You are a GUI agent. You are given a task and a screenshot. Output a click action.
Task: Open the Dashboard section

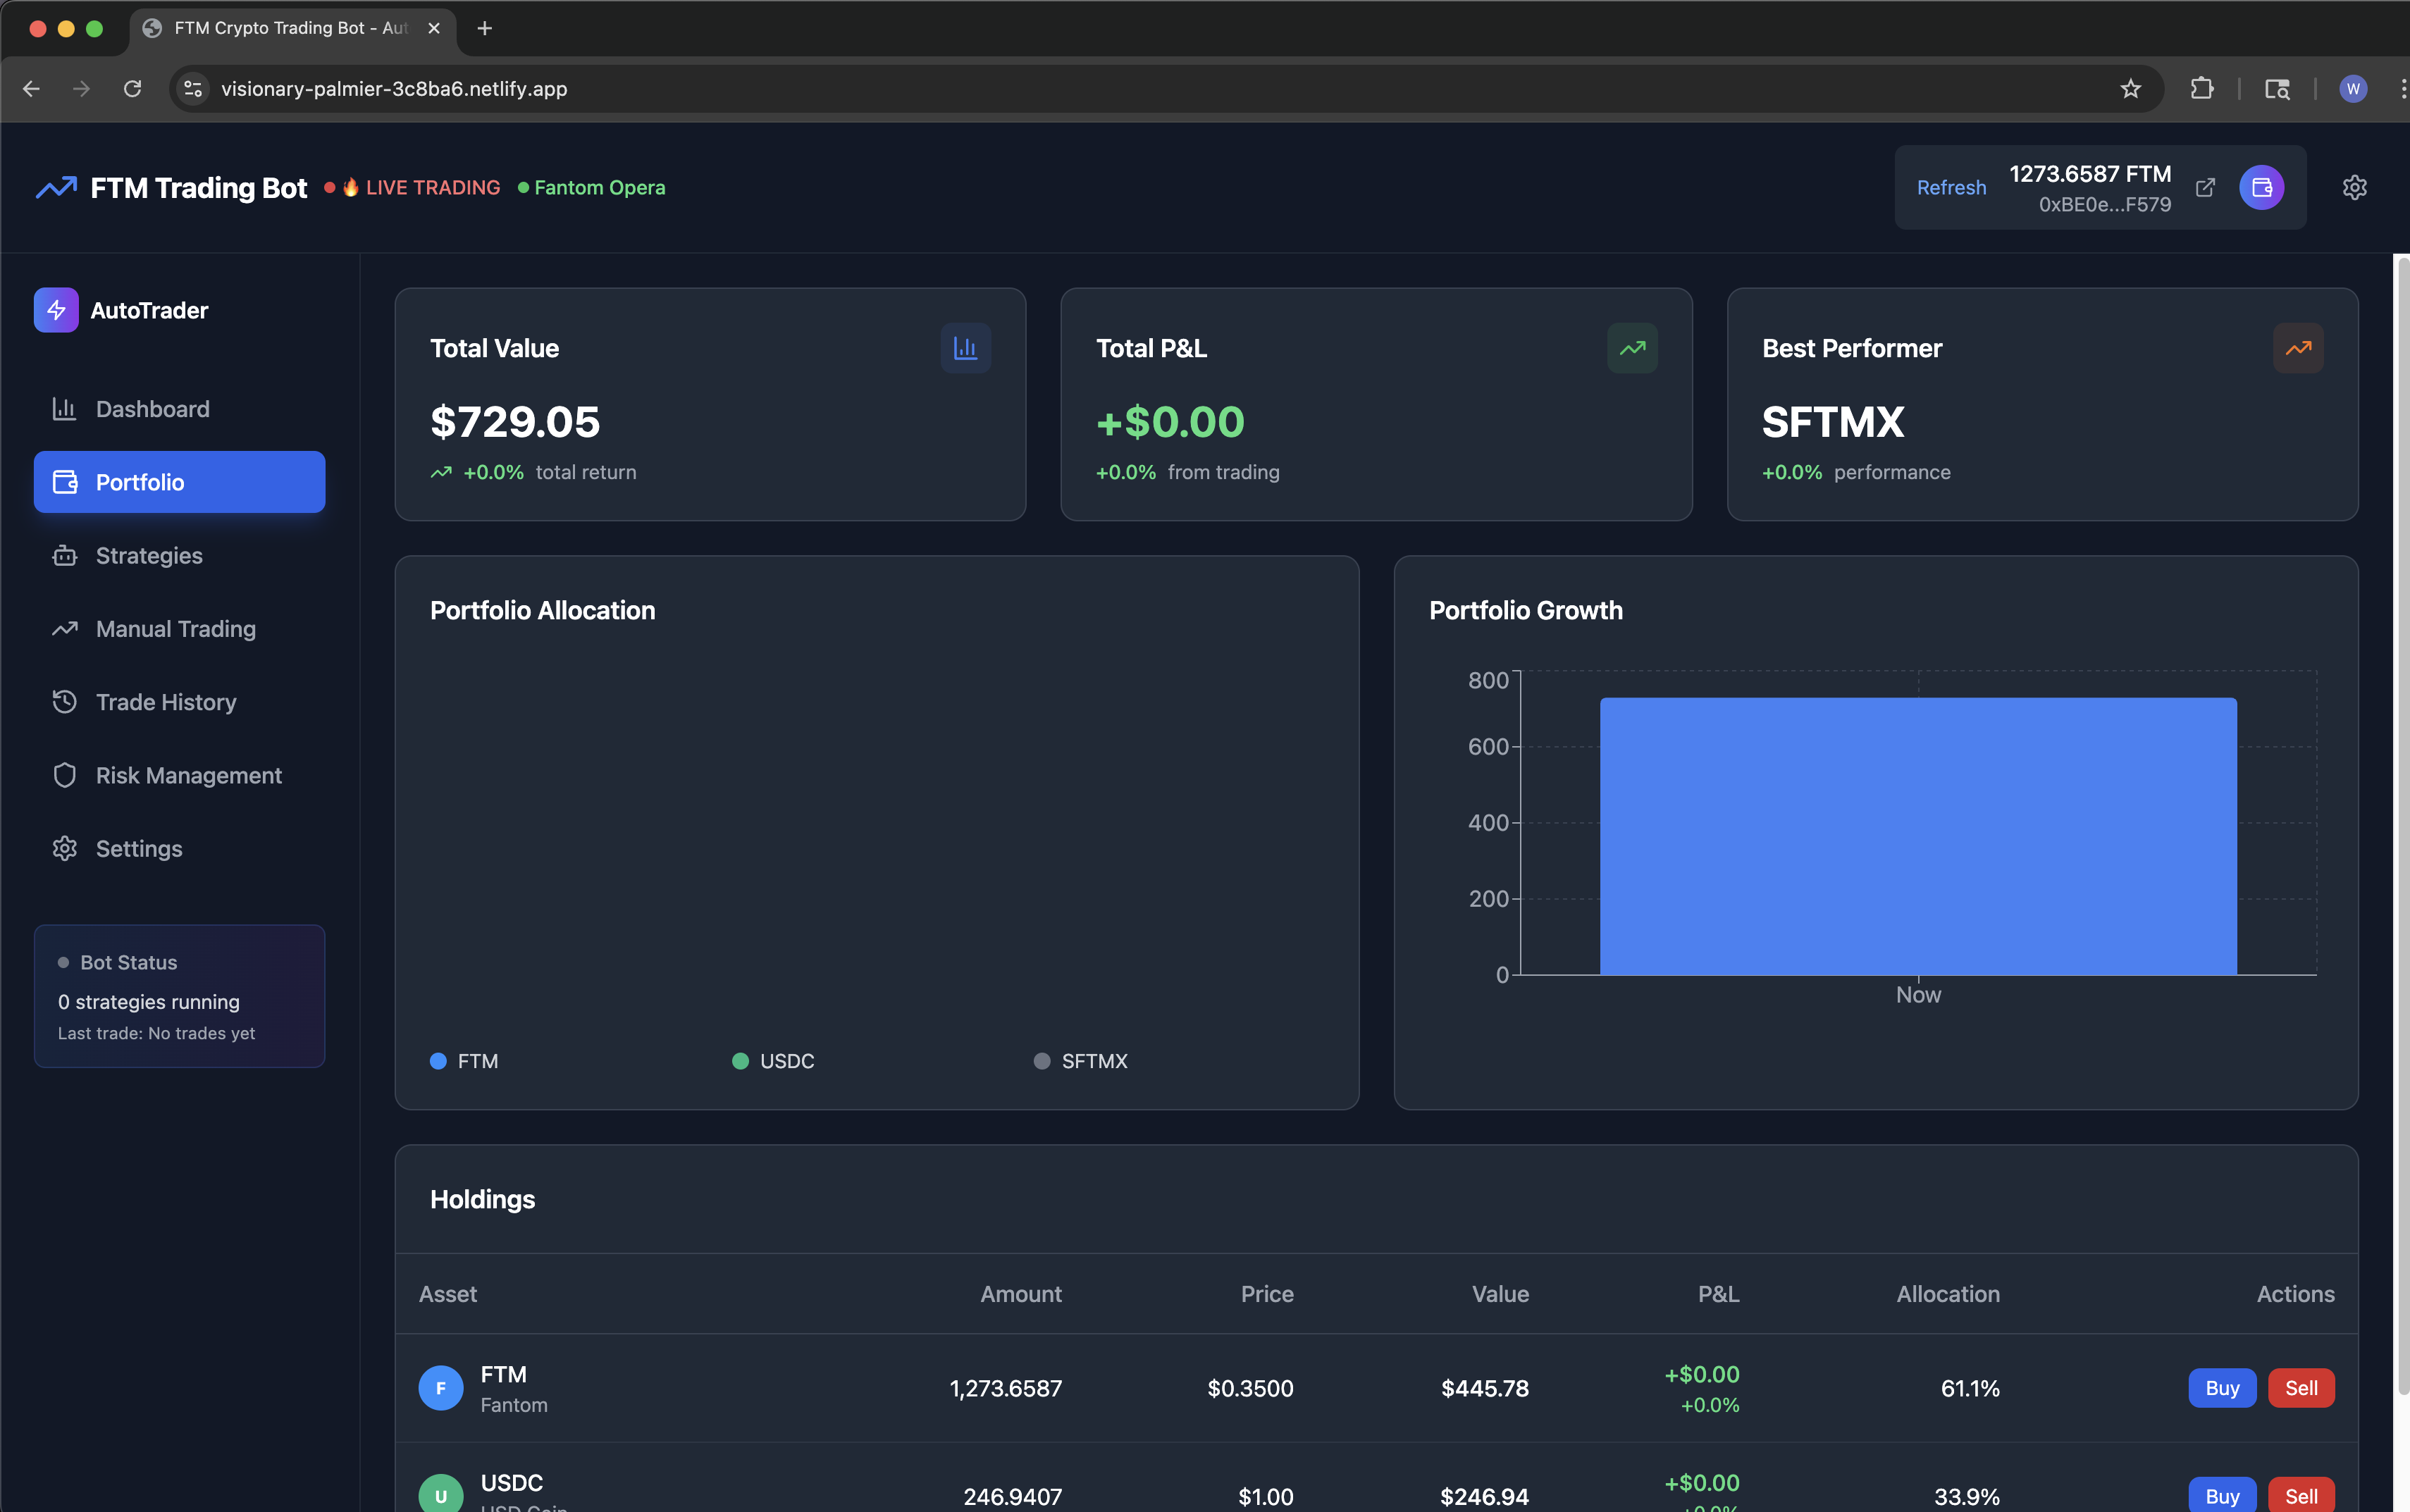click(152, 409)
